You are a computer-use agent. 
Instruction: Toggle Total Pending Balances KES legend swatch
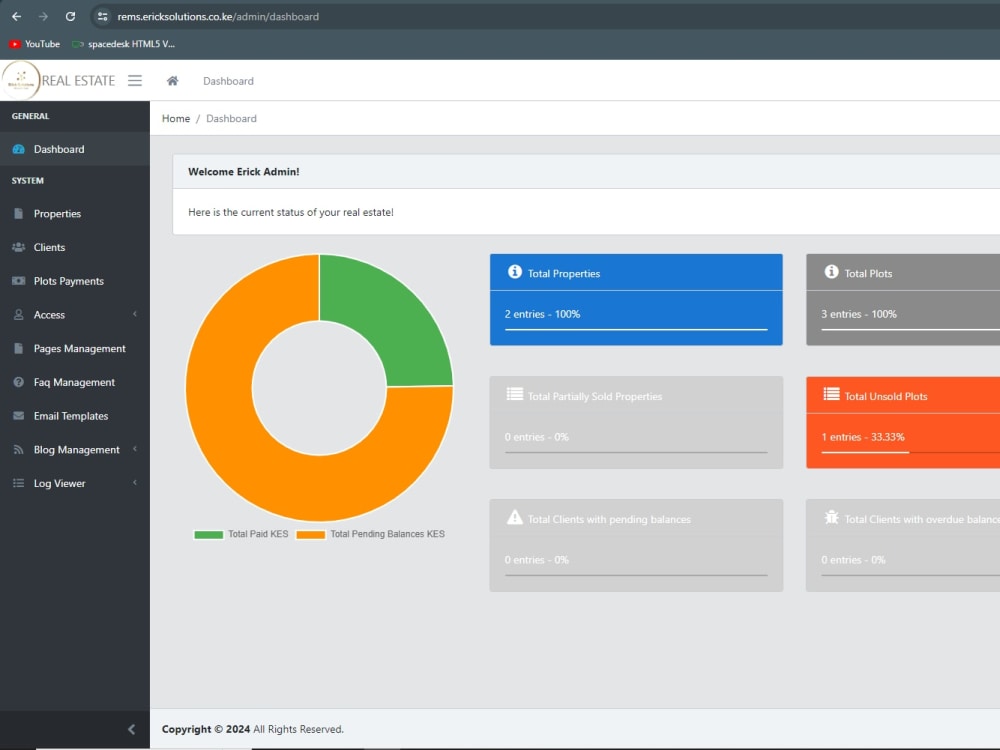[x=311, y=535]
